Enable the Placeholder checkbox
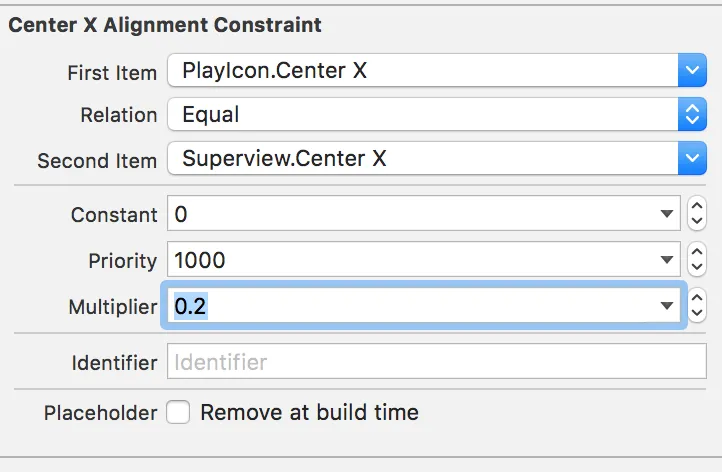 click(x=178, y=412)
